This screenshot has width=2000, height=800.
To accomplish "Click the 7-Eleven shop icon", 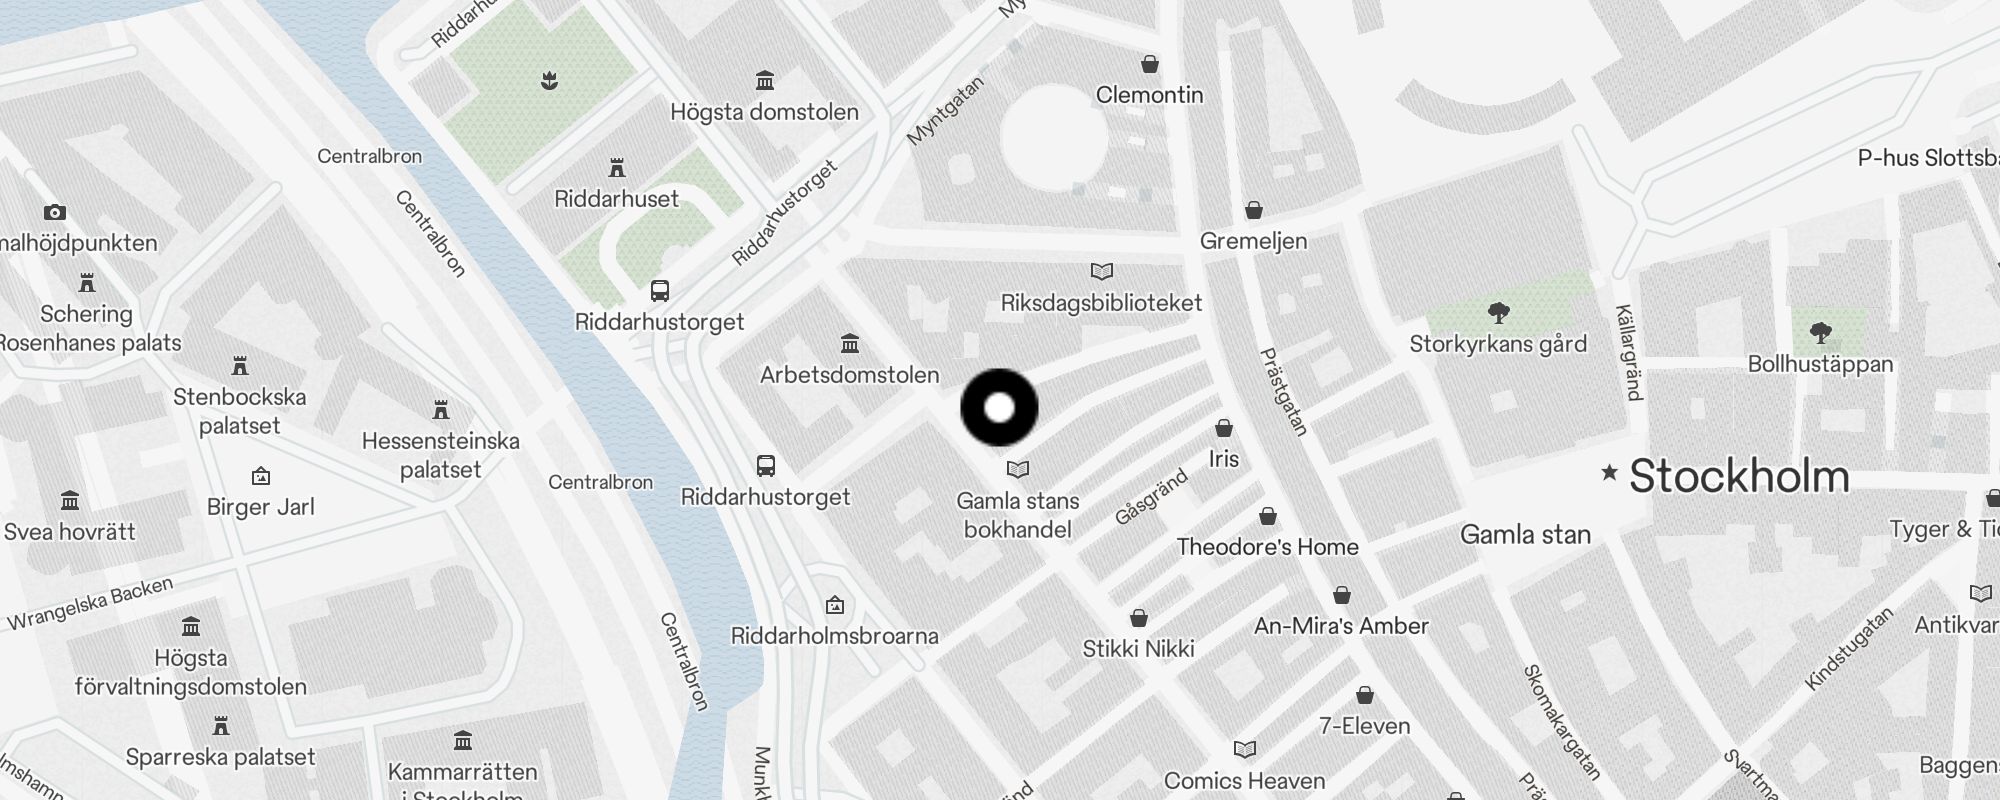I will 1365,695.
